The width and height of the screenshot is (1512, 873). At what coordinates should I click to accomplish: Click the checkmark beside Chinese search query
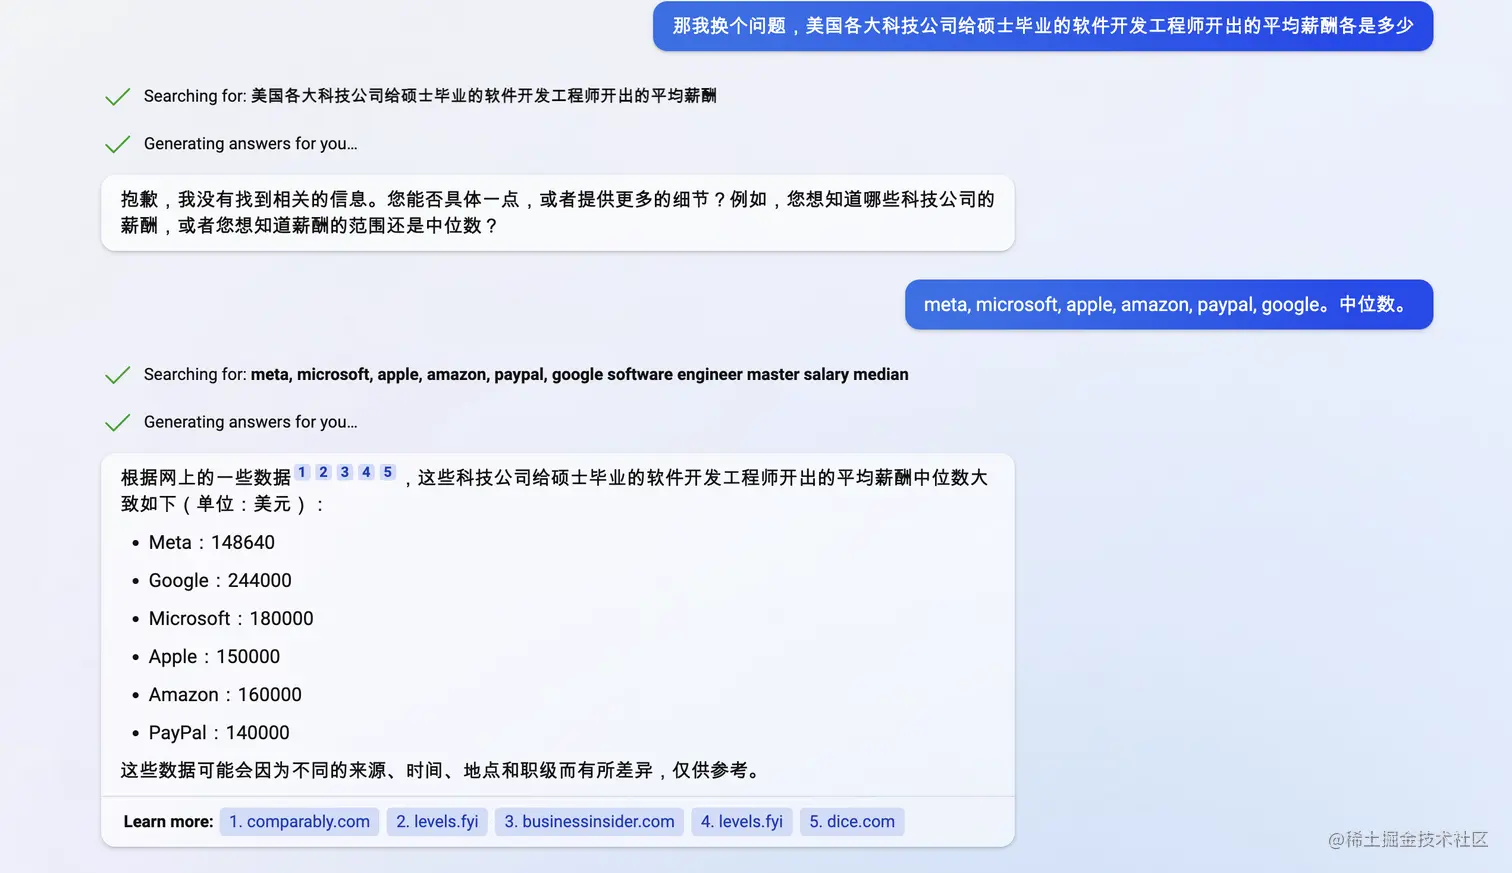coord(118,96)
